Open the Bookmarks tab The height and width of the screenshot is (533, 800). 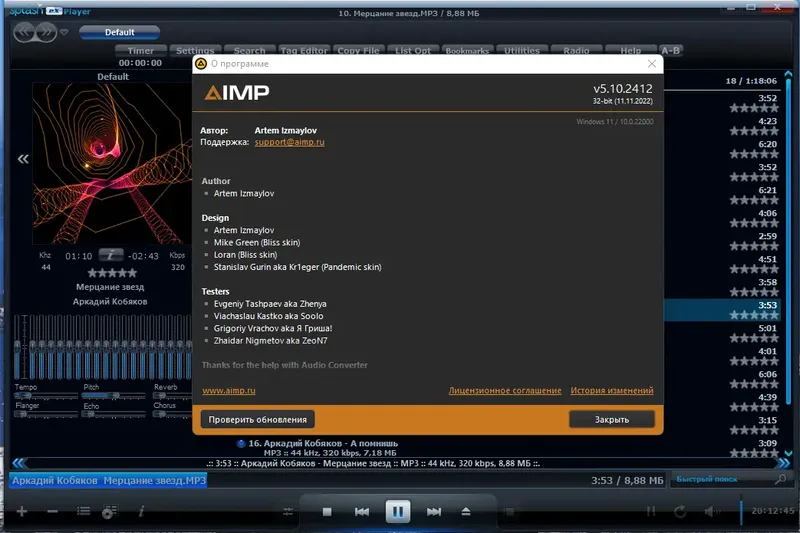467,50
